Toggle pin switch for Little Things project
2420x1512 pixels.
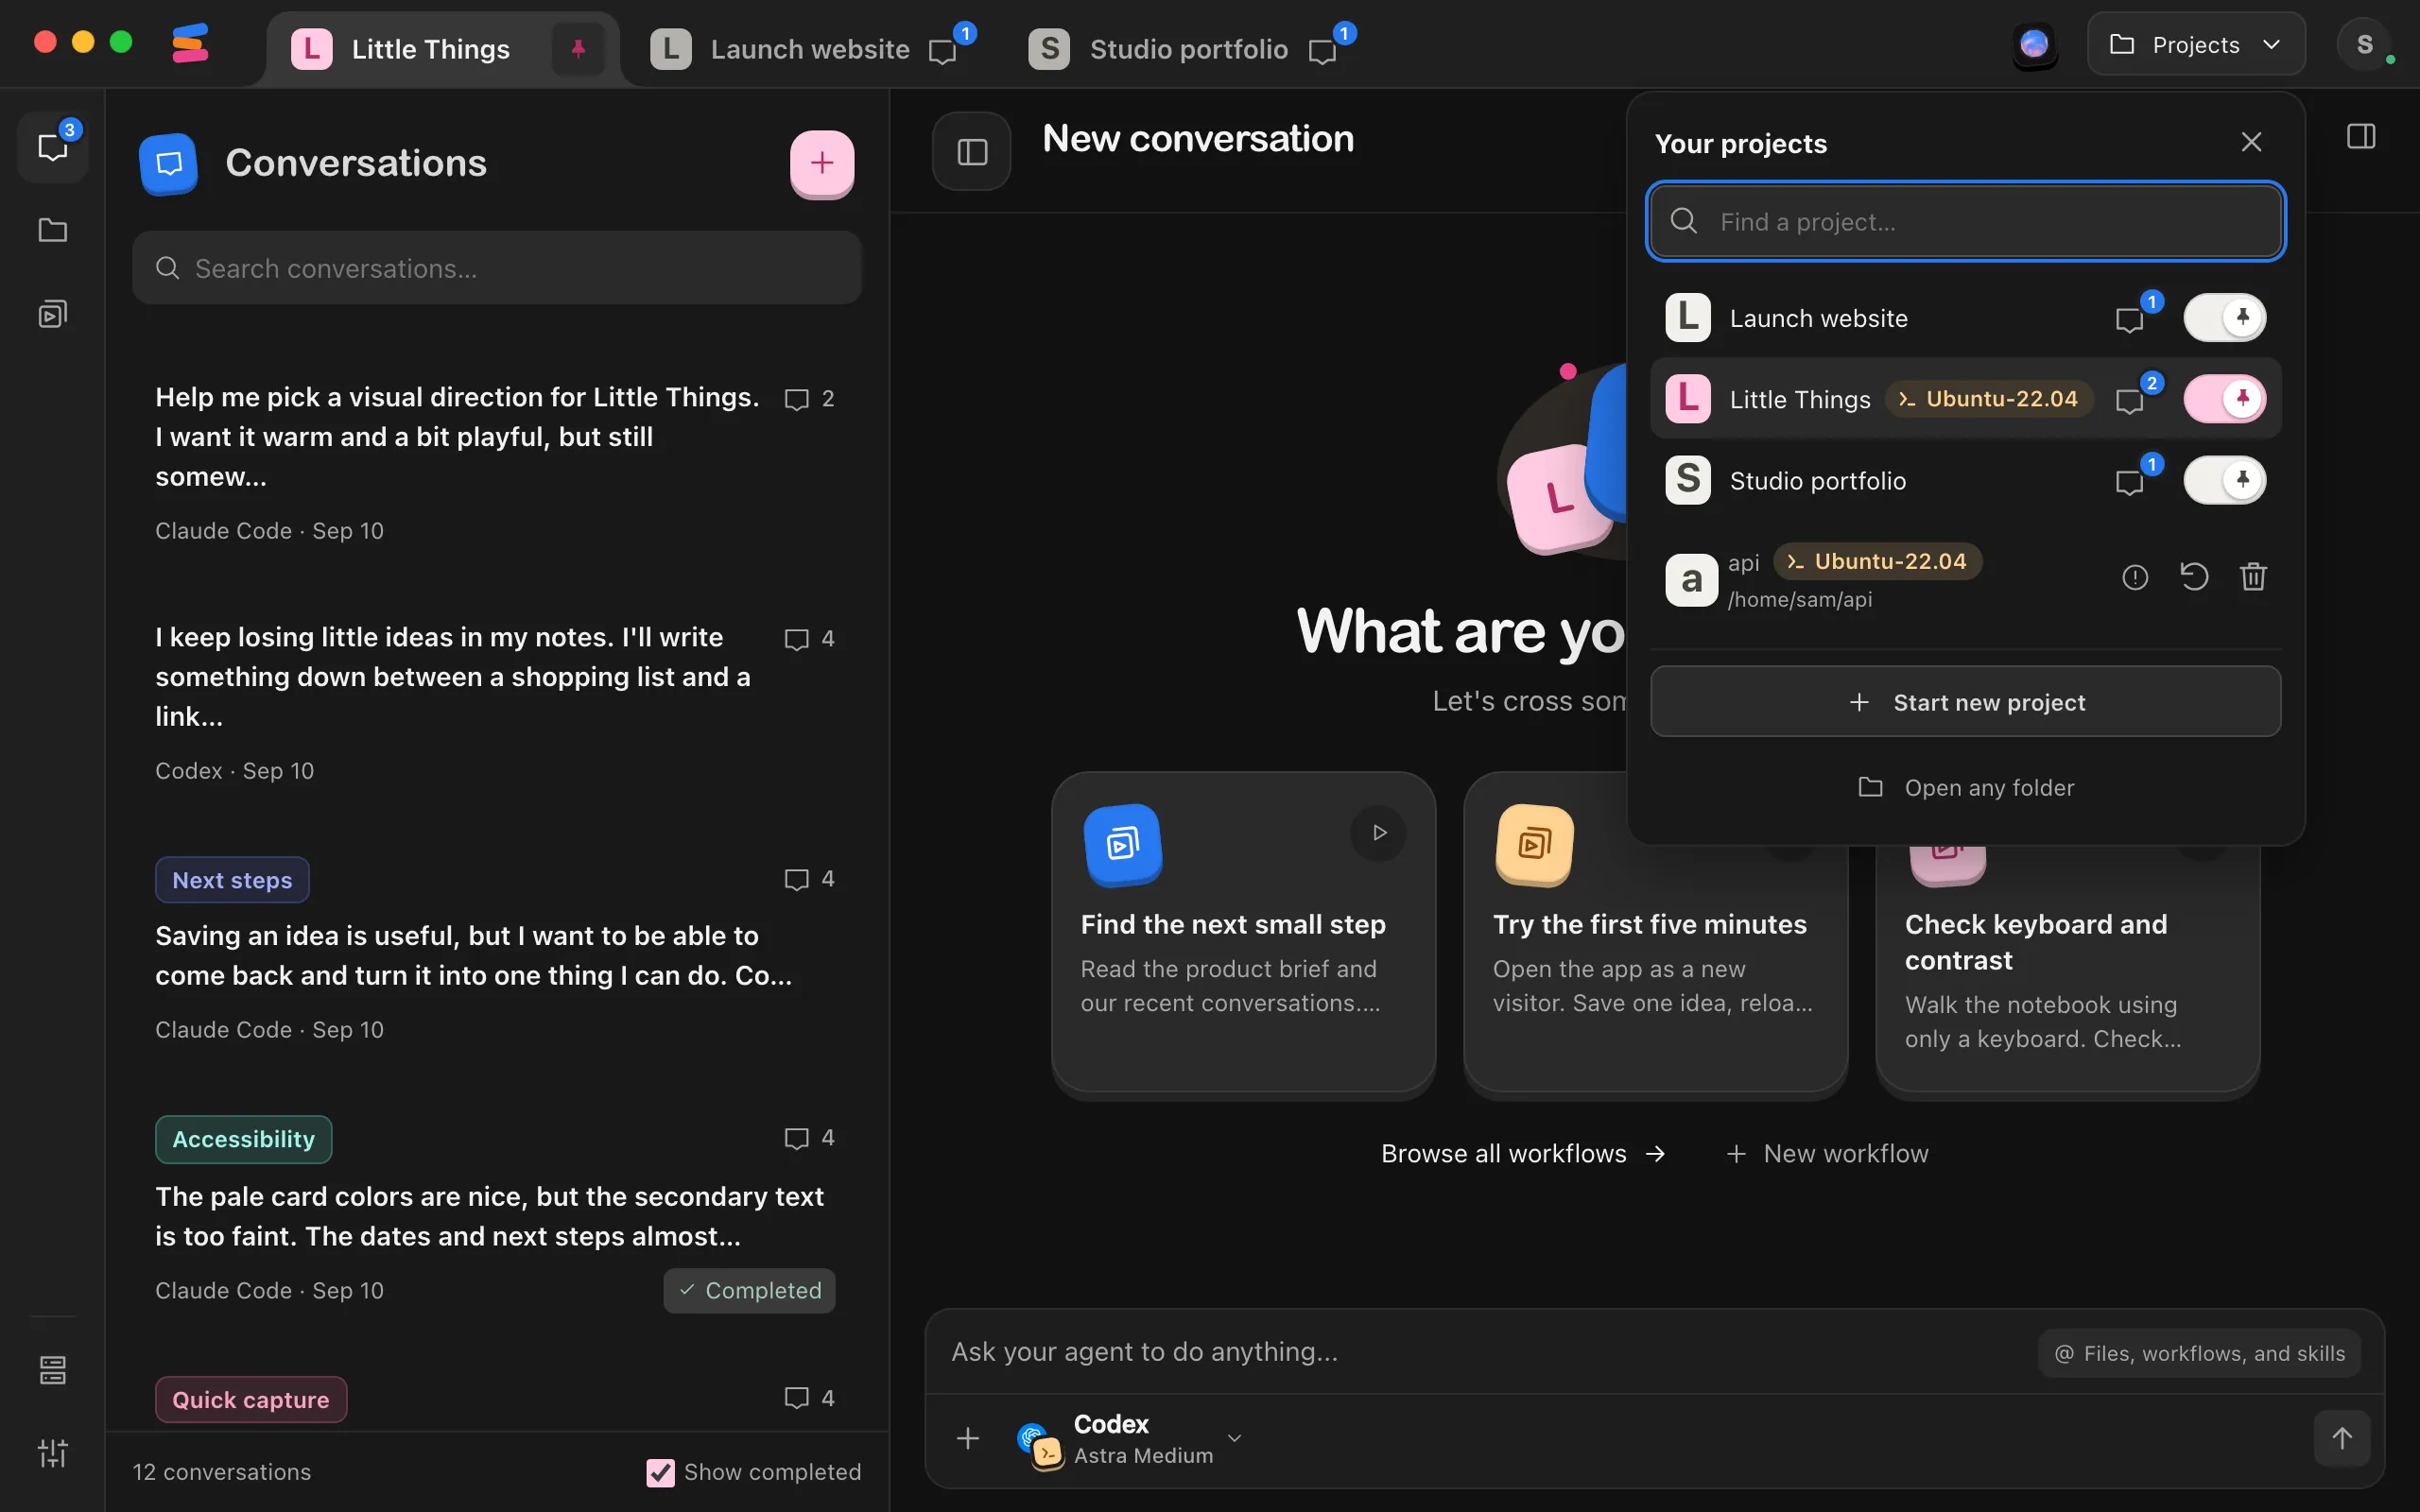click(2225, 399)
